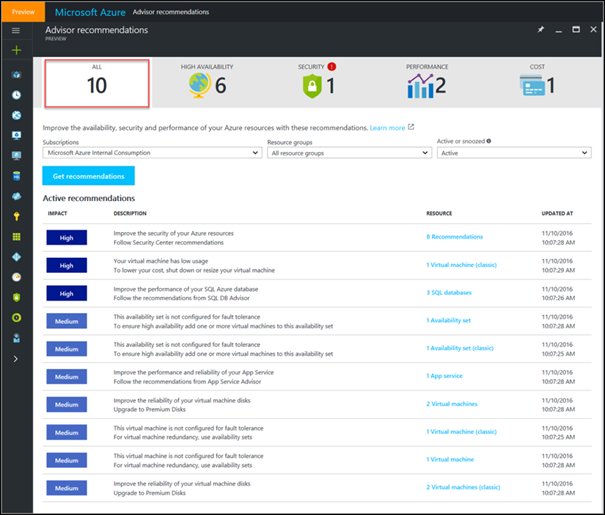Open the 1 Availability set (classic) link

(x=460, y=348)
